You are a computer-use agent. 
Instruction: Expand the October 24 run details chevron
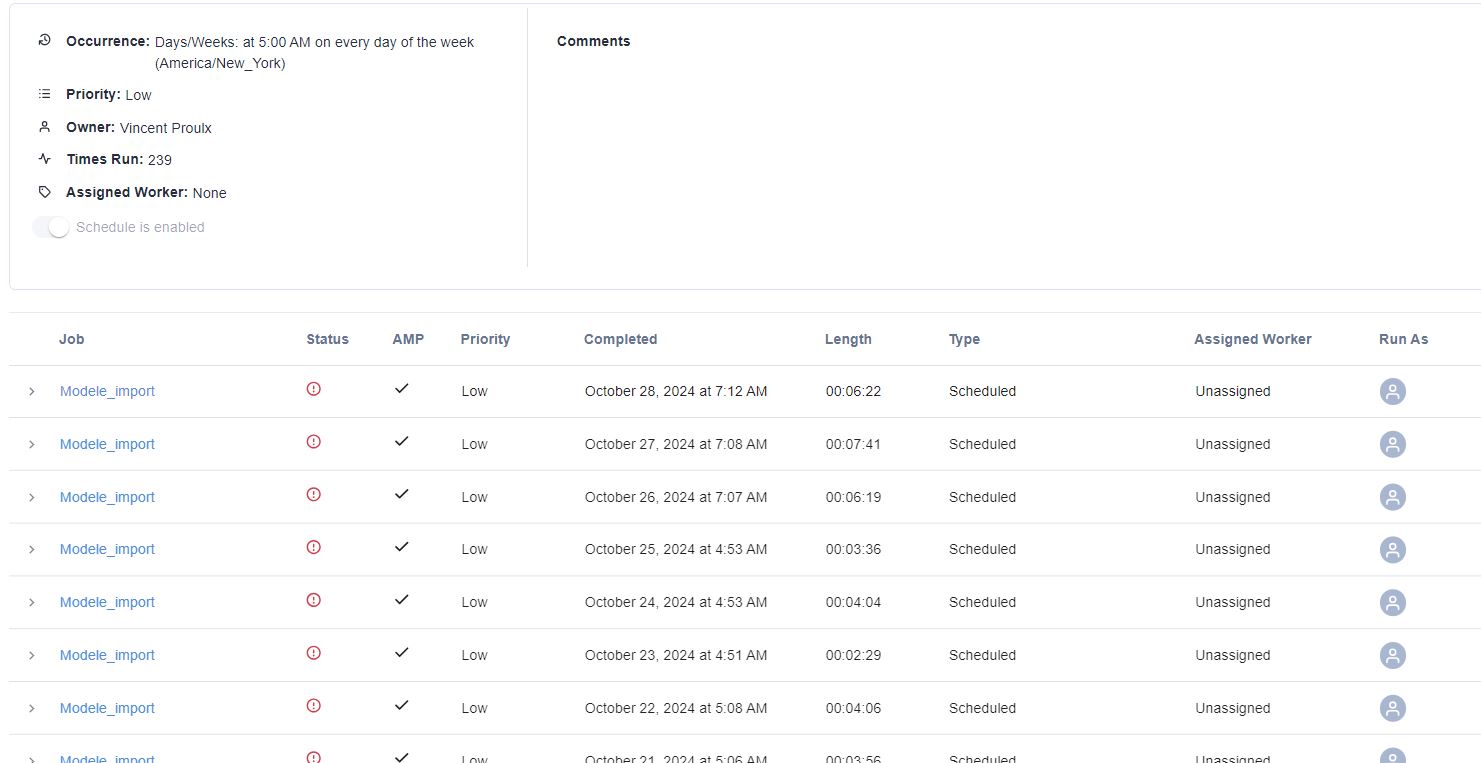pyautogui.click(x=31, y=602)
